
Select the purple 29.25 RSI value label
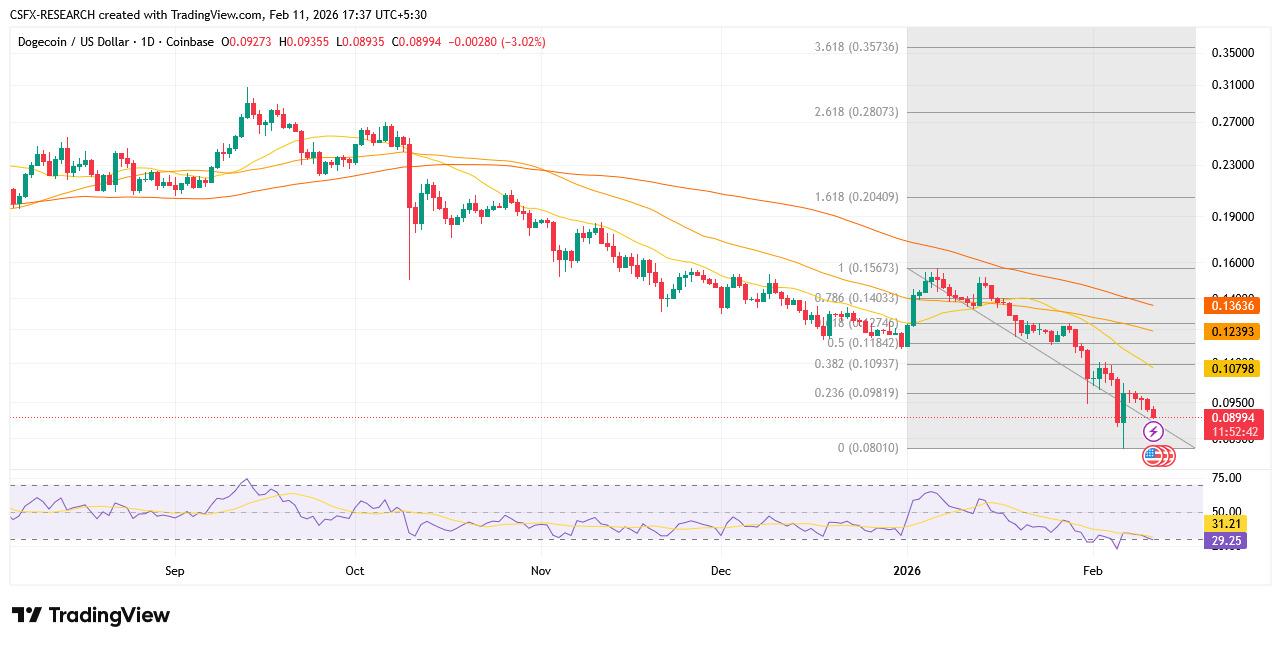pyautogui.click(x=1226, y=540)
